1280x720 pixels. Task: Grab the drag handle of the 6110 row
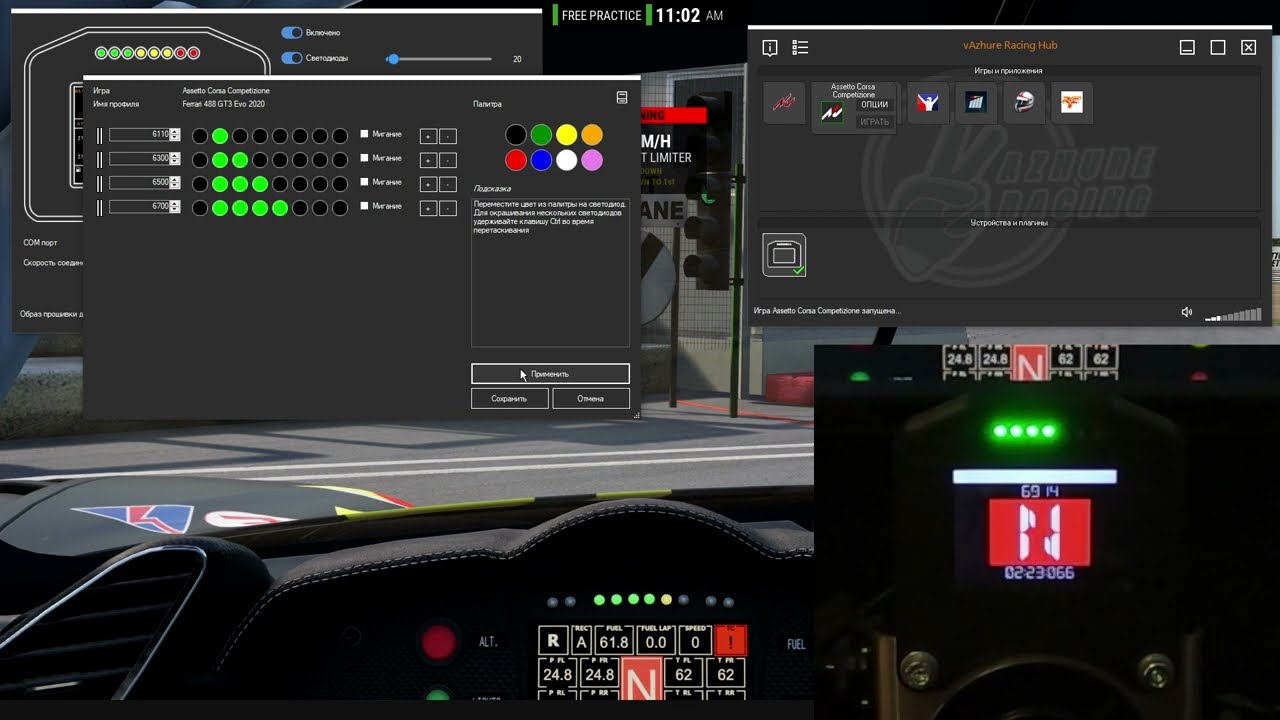point(100,135)
